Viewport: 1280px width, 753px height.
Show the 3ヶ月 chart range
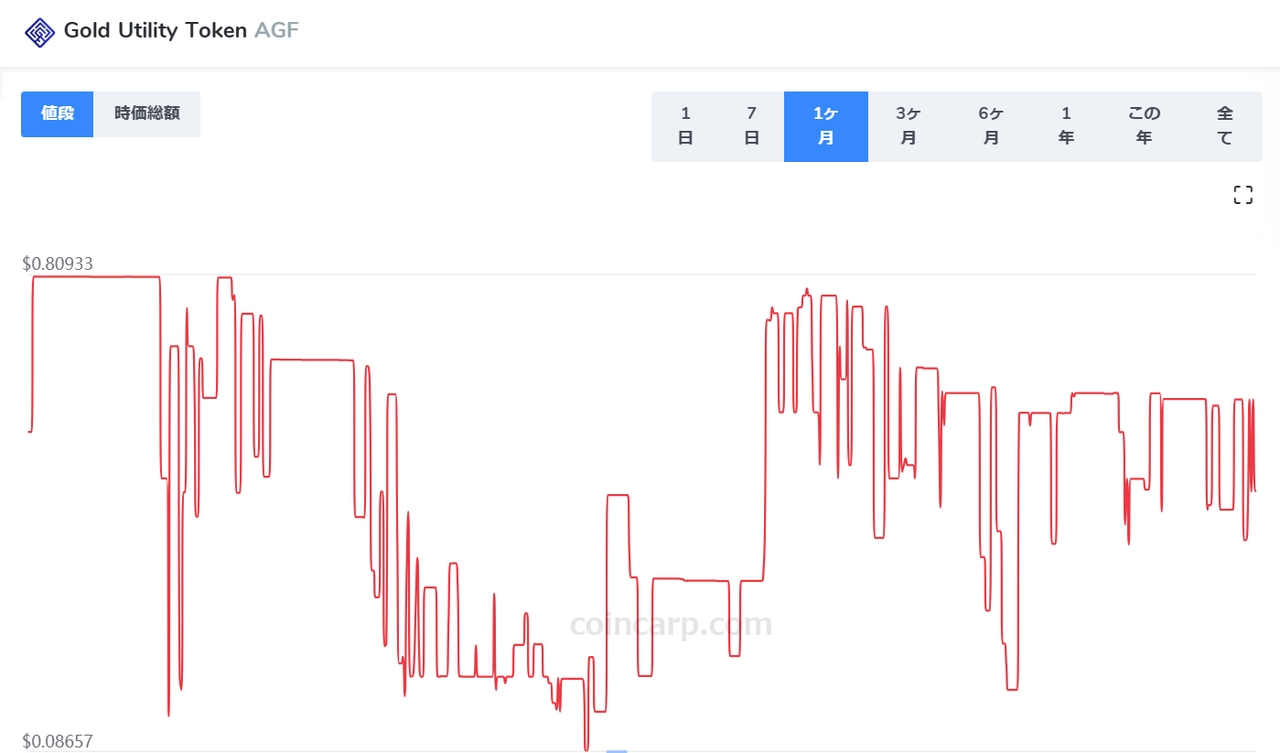(x=908, y=126)
